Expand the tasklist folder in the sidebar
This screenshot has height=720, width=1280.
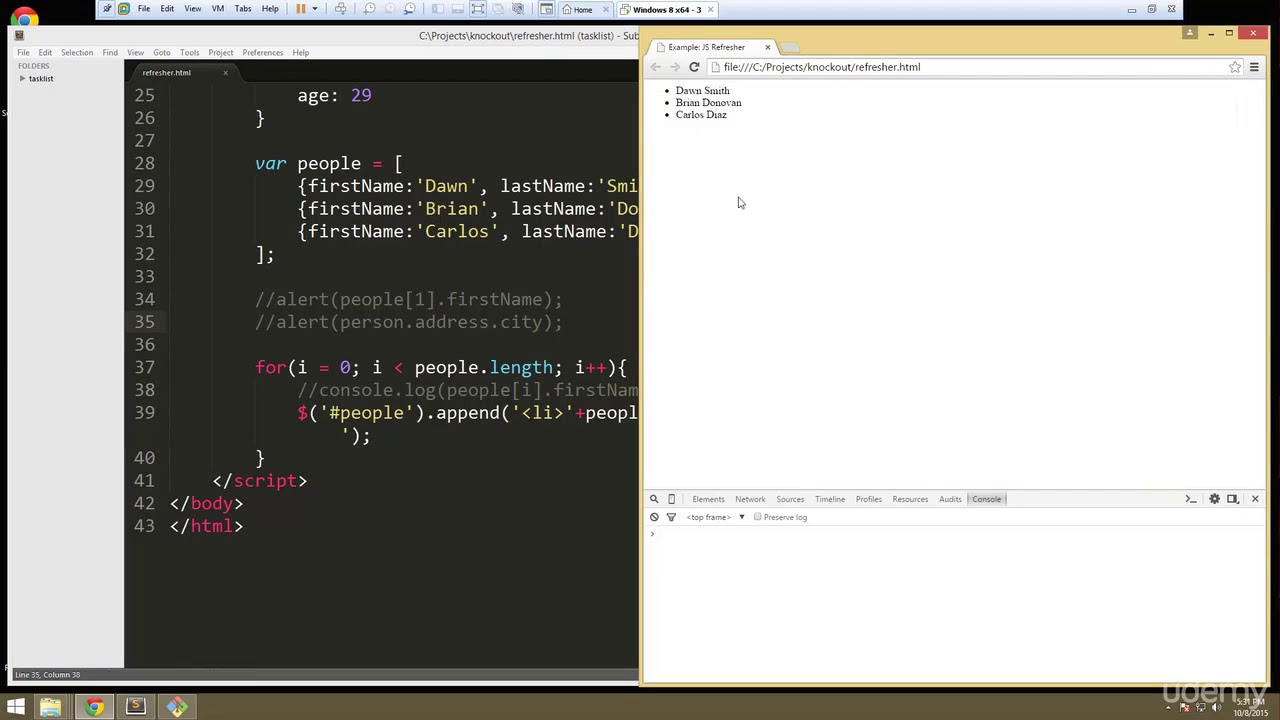coord(23,78)
